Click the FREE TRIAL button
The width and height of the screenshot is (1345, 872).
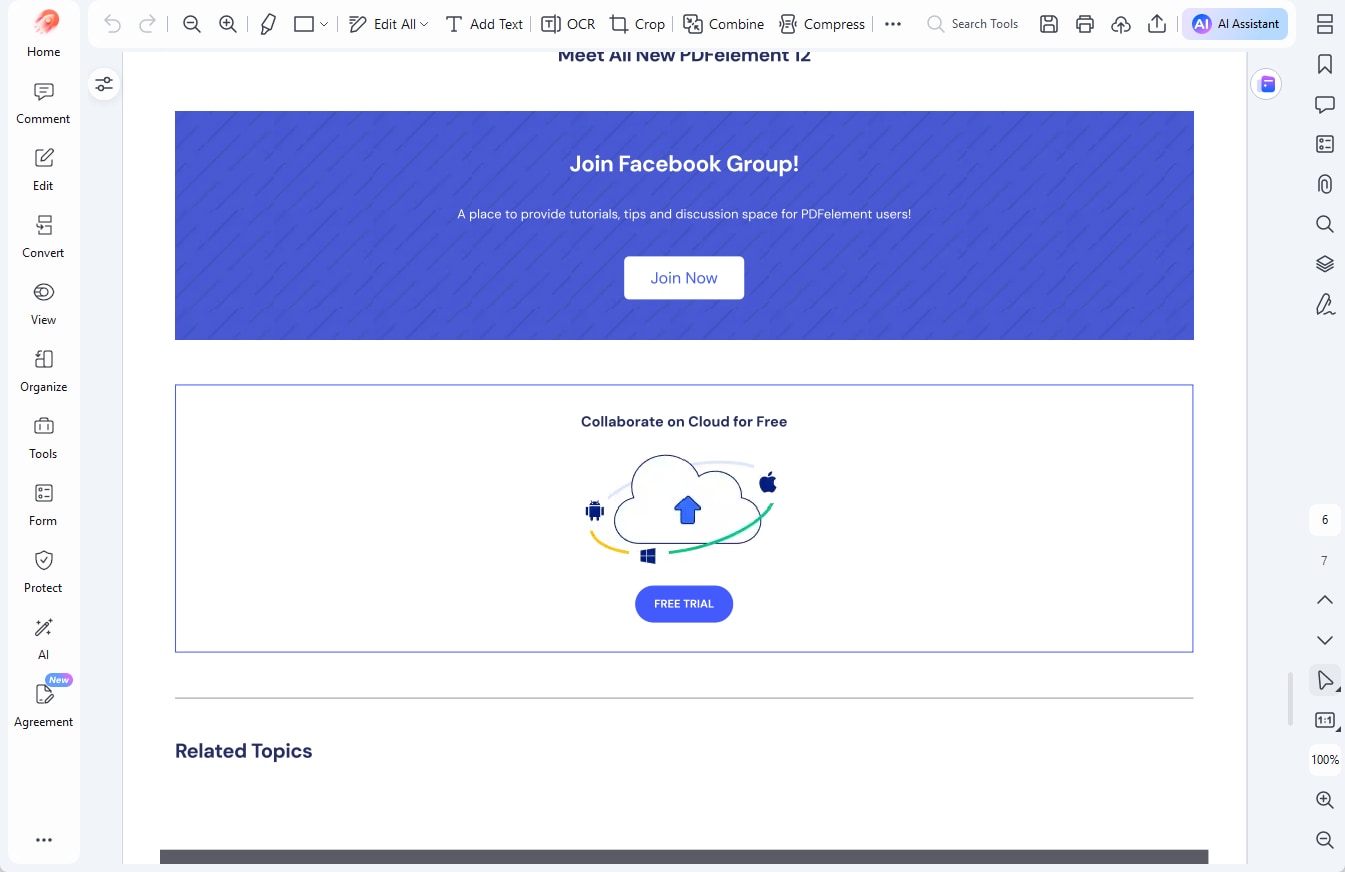coord(684,604)
